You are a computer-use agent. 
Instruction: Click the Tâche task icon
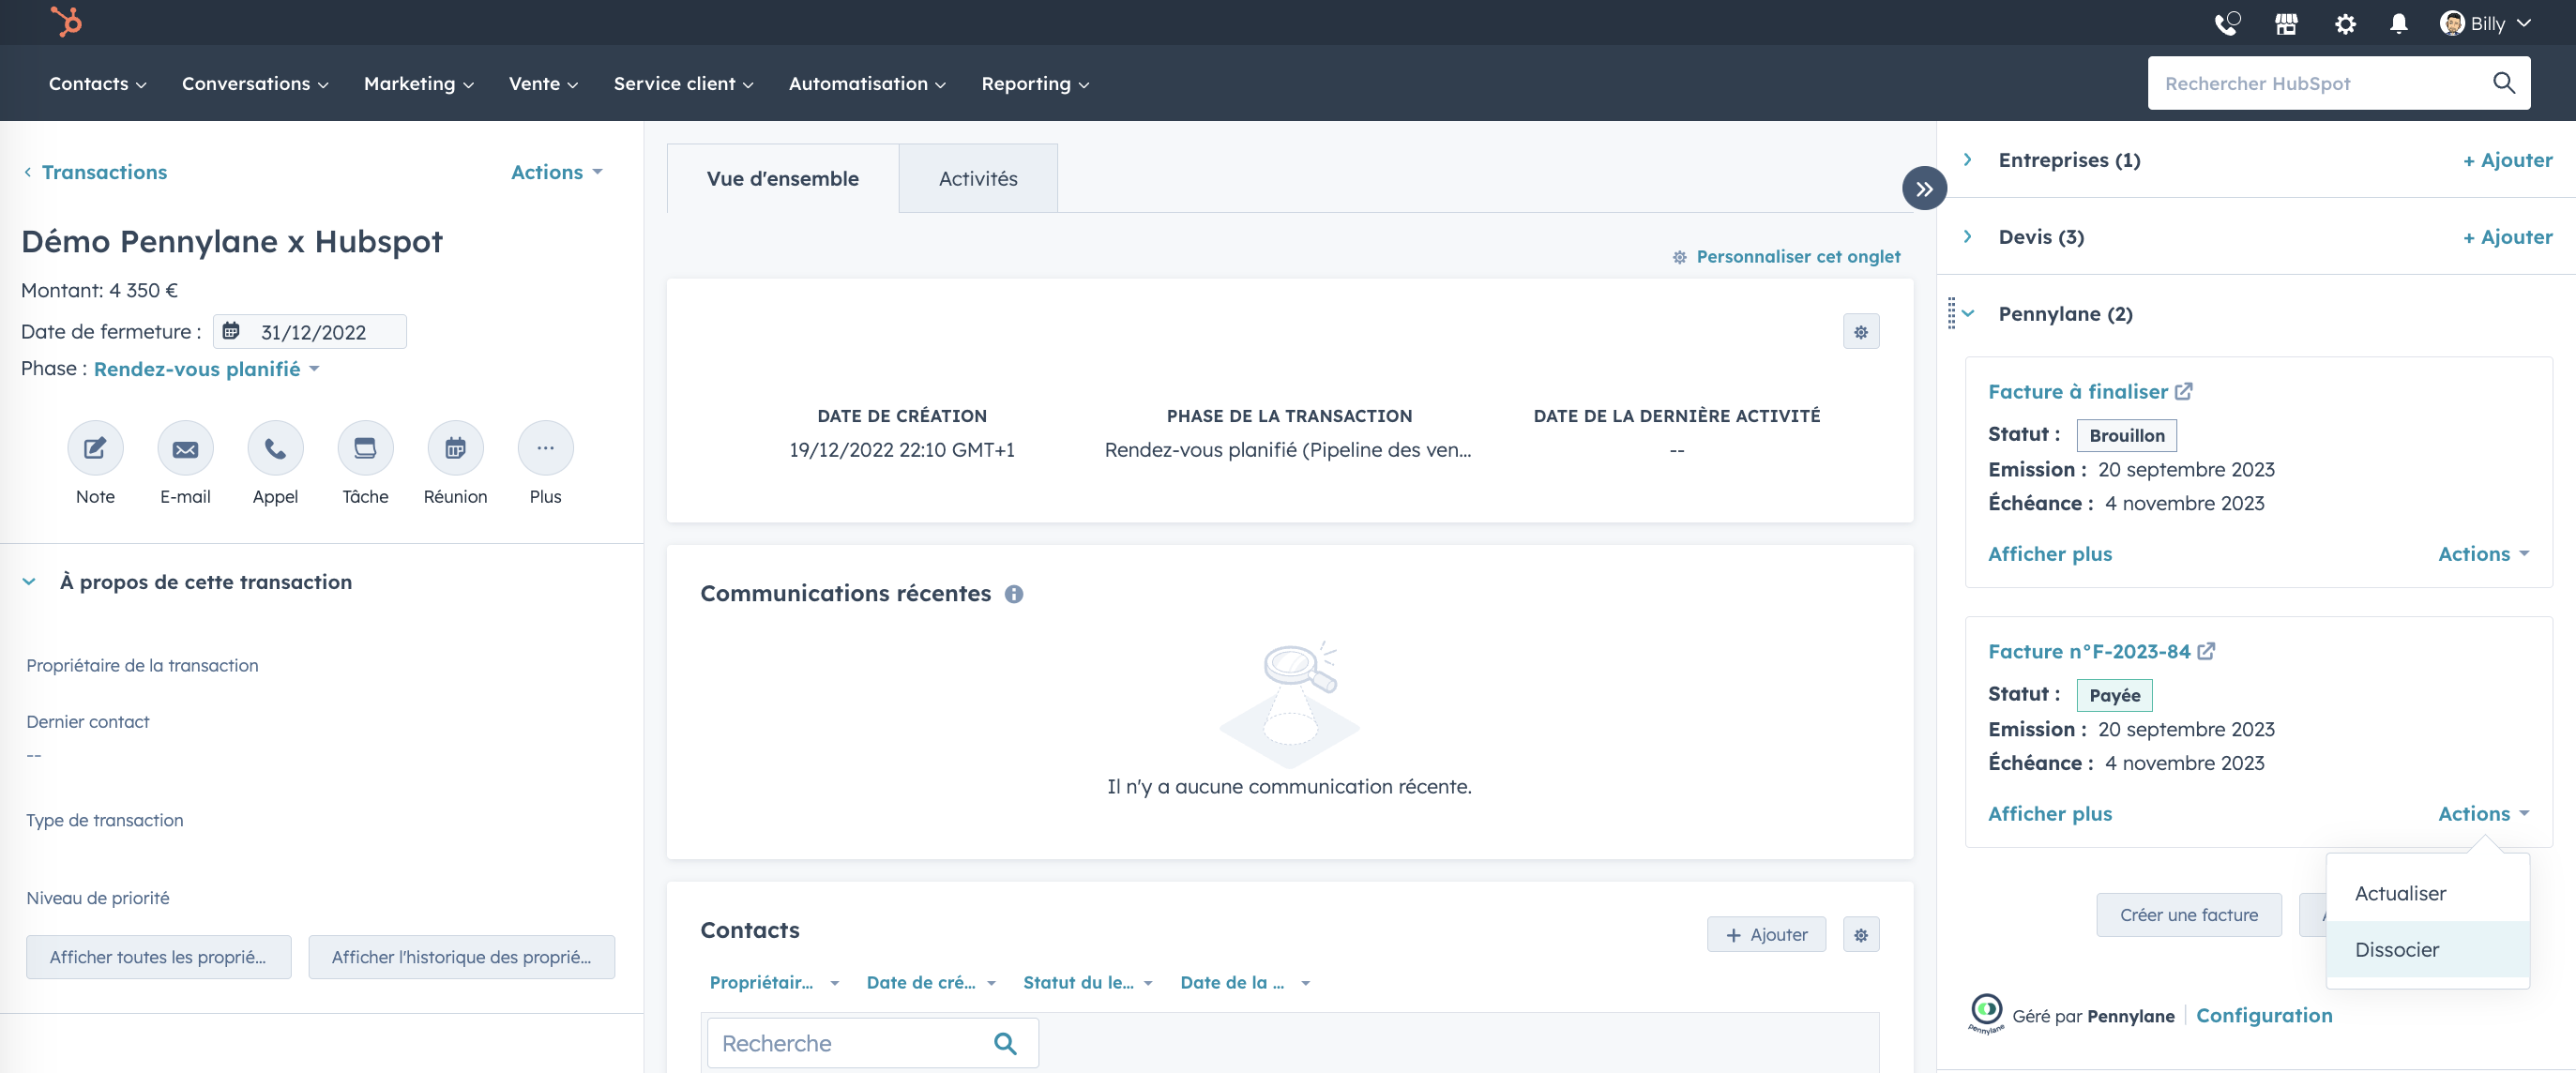pyautogui.click(x=365, y=448)
